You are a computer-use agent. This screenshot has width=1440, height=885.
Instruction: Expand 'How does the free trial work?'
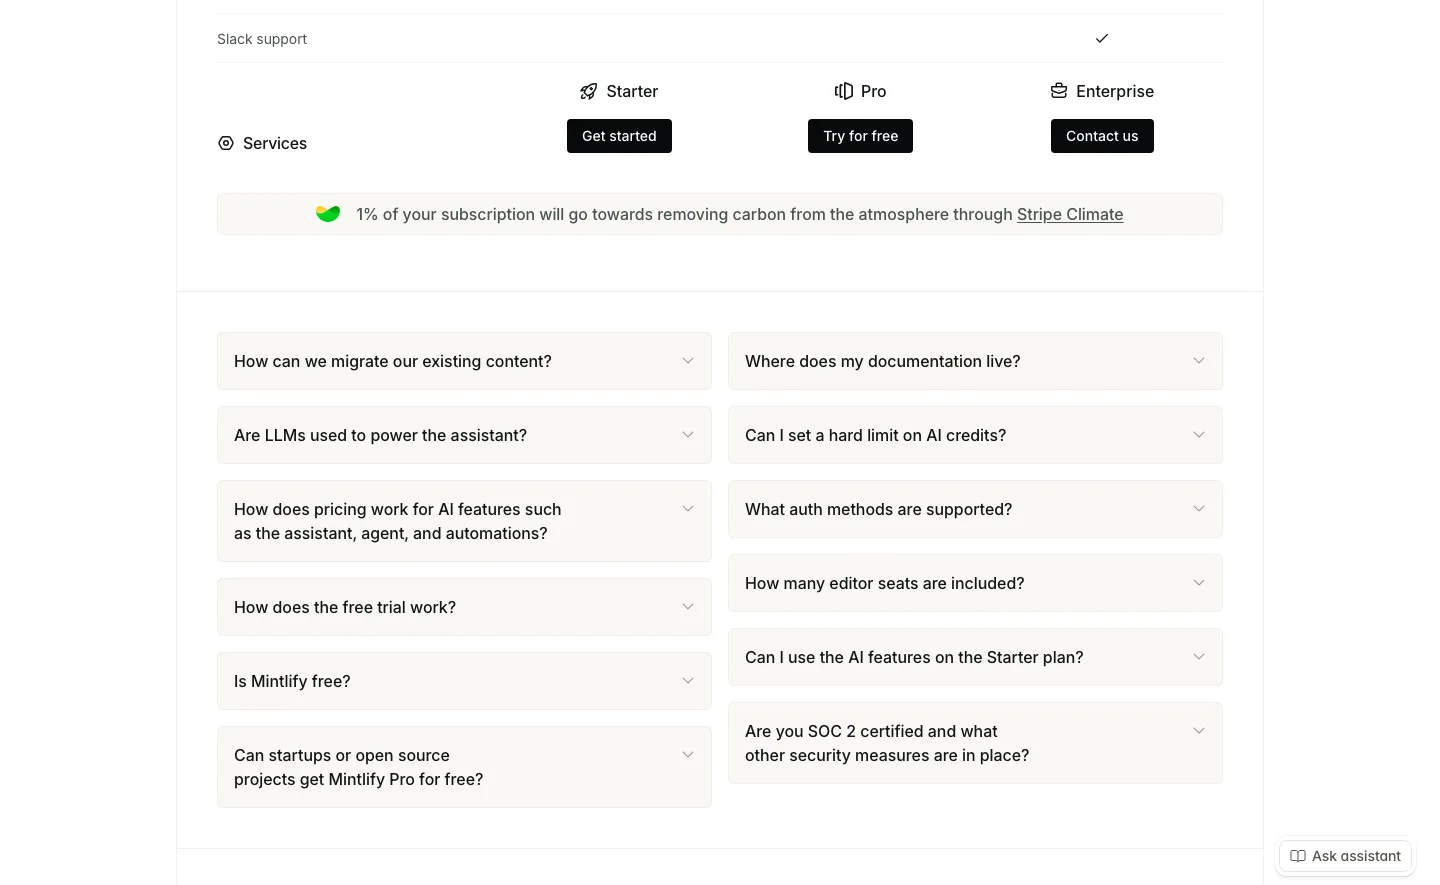click(x=464, y=607)
